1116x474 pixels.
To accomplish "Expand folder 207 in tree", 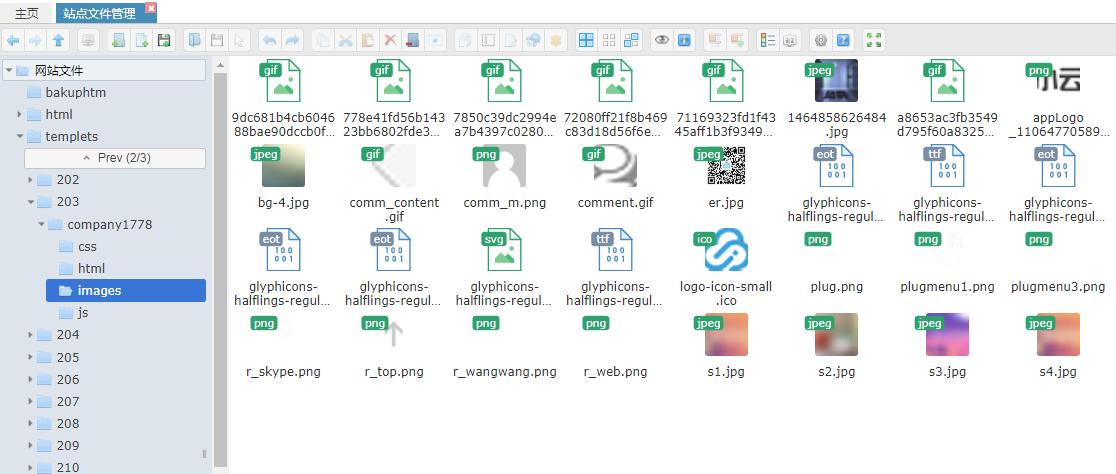I will coord(30,402).
